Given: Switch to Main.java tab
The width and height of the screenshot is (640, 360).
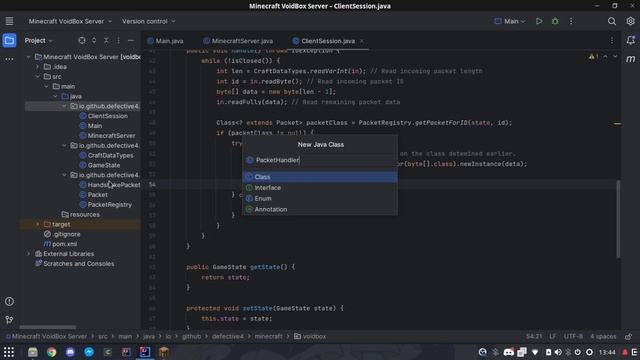Looking at the screenshot, I should pyautogui.click(x=165, y=41).
